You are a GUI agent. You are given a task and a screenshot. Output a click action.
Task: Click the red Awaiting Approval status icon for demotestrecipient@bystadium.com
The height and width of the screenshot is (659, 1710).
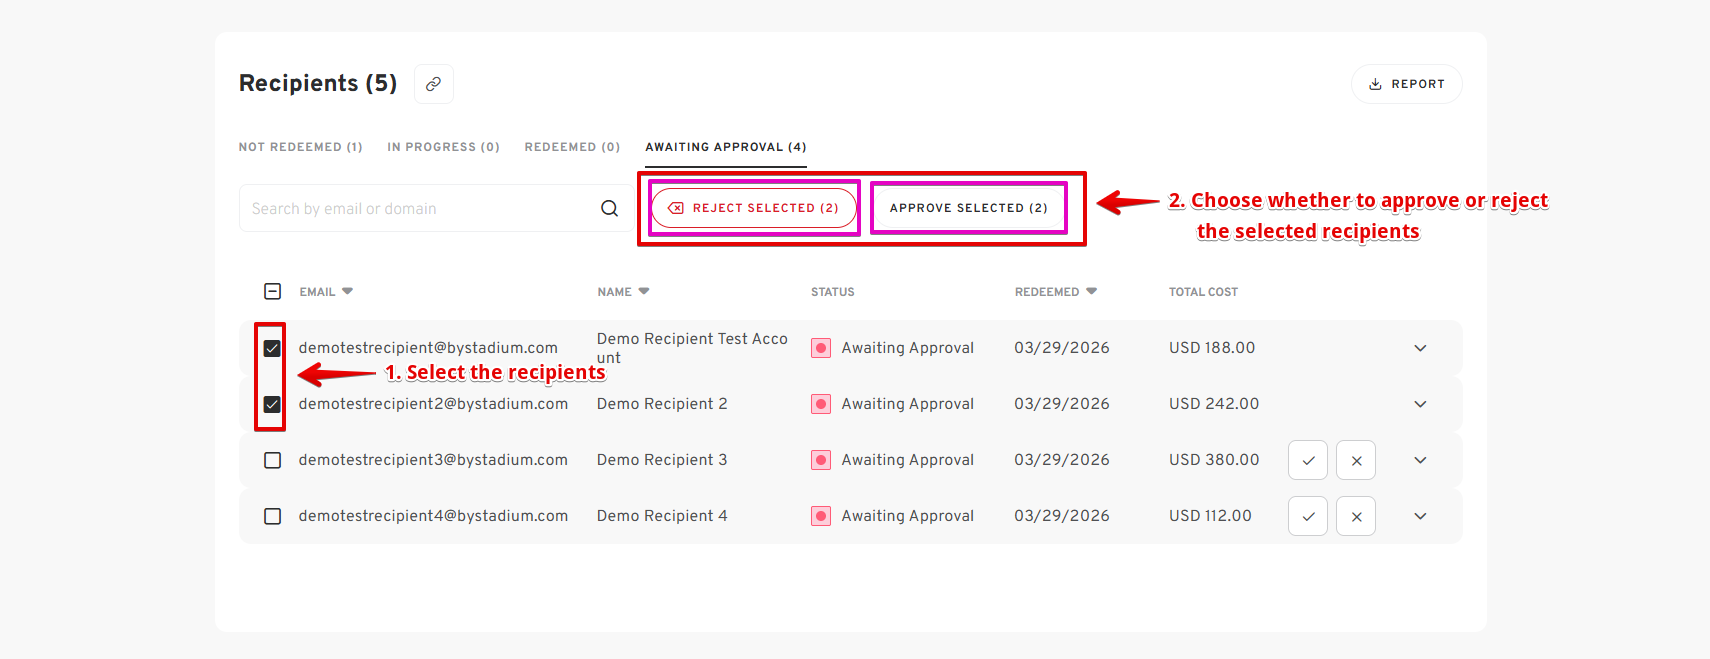pos(821,348)
